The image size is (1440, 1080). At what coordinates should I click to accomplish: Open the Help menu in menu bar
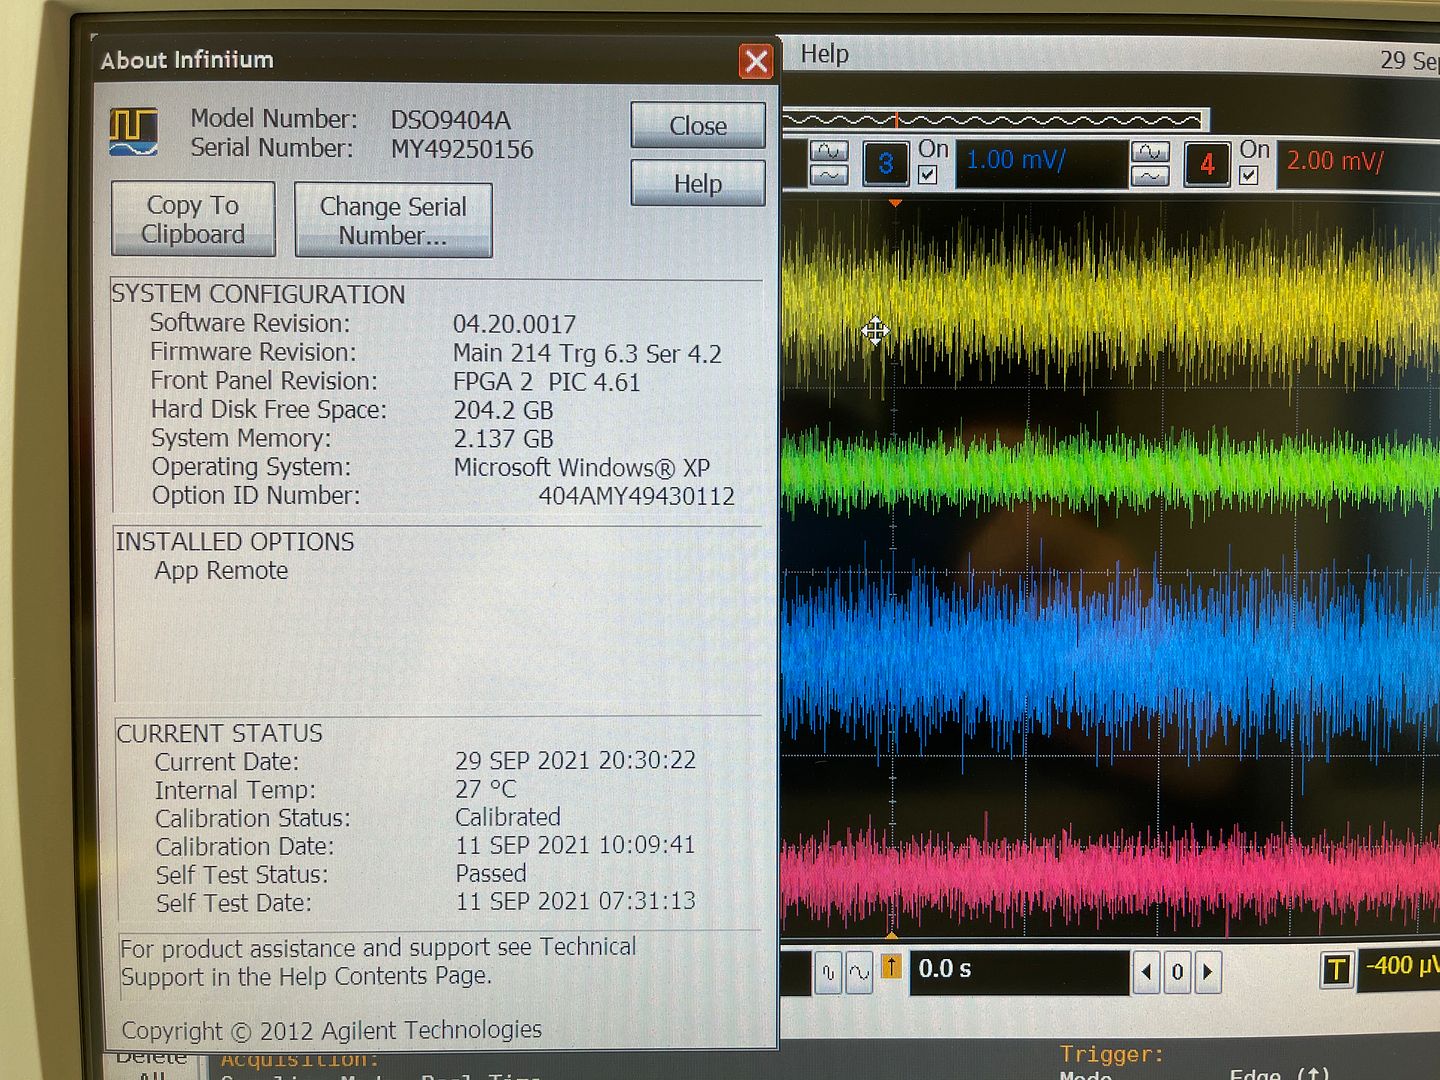pos(824,54)
